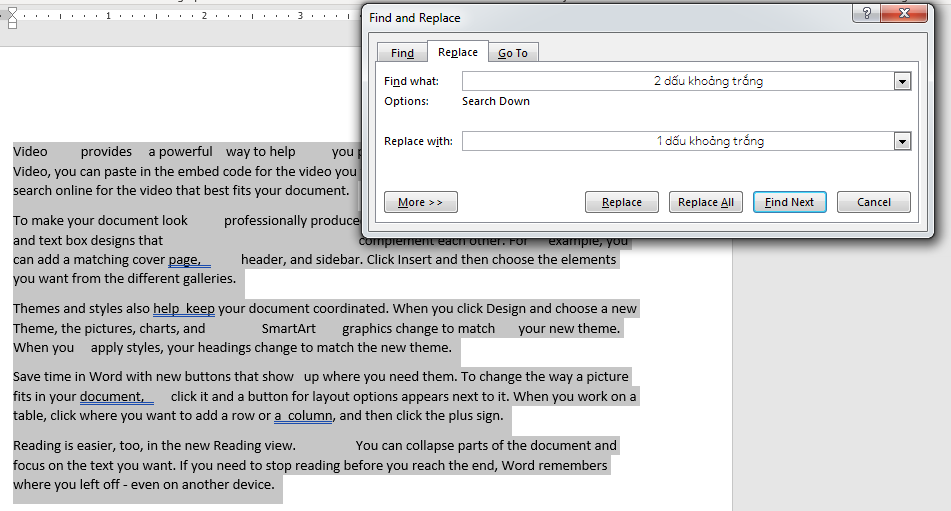Open the Go To tab
This screenshot has height=511, width=951.
[513, 53]
